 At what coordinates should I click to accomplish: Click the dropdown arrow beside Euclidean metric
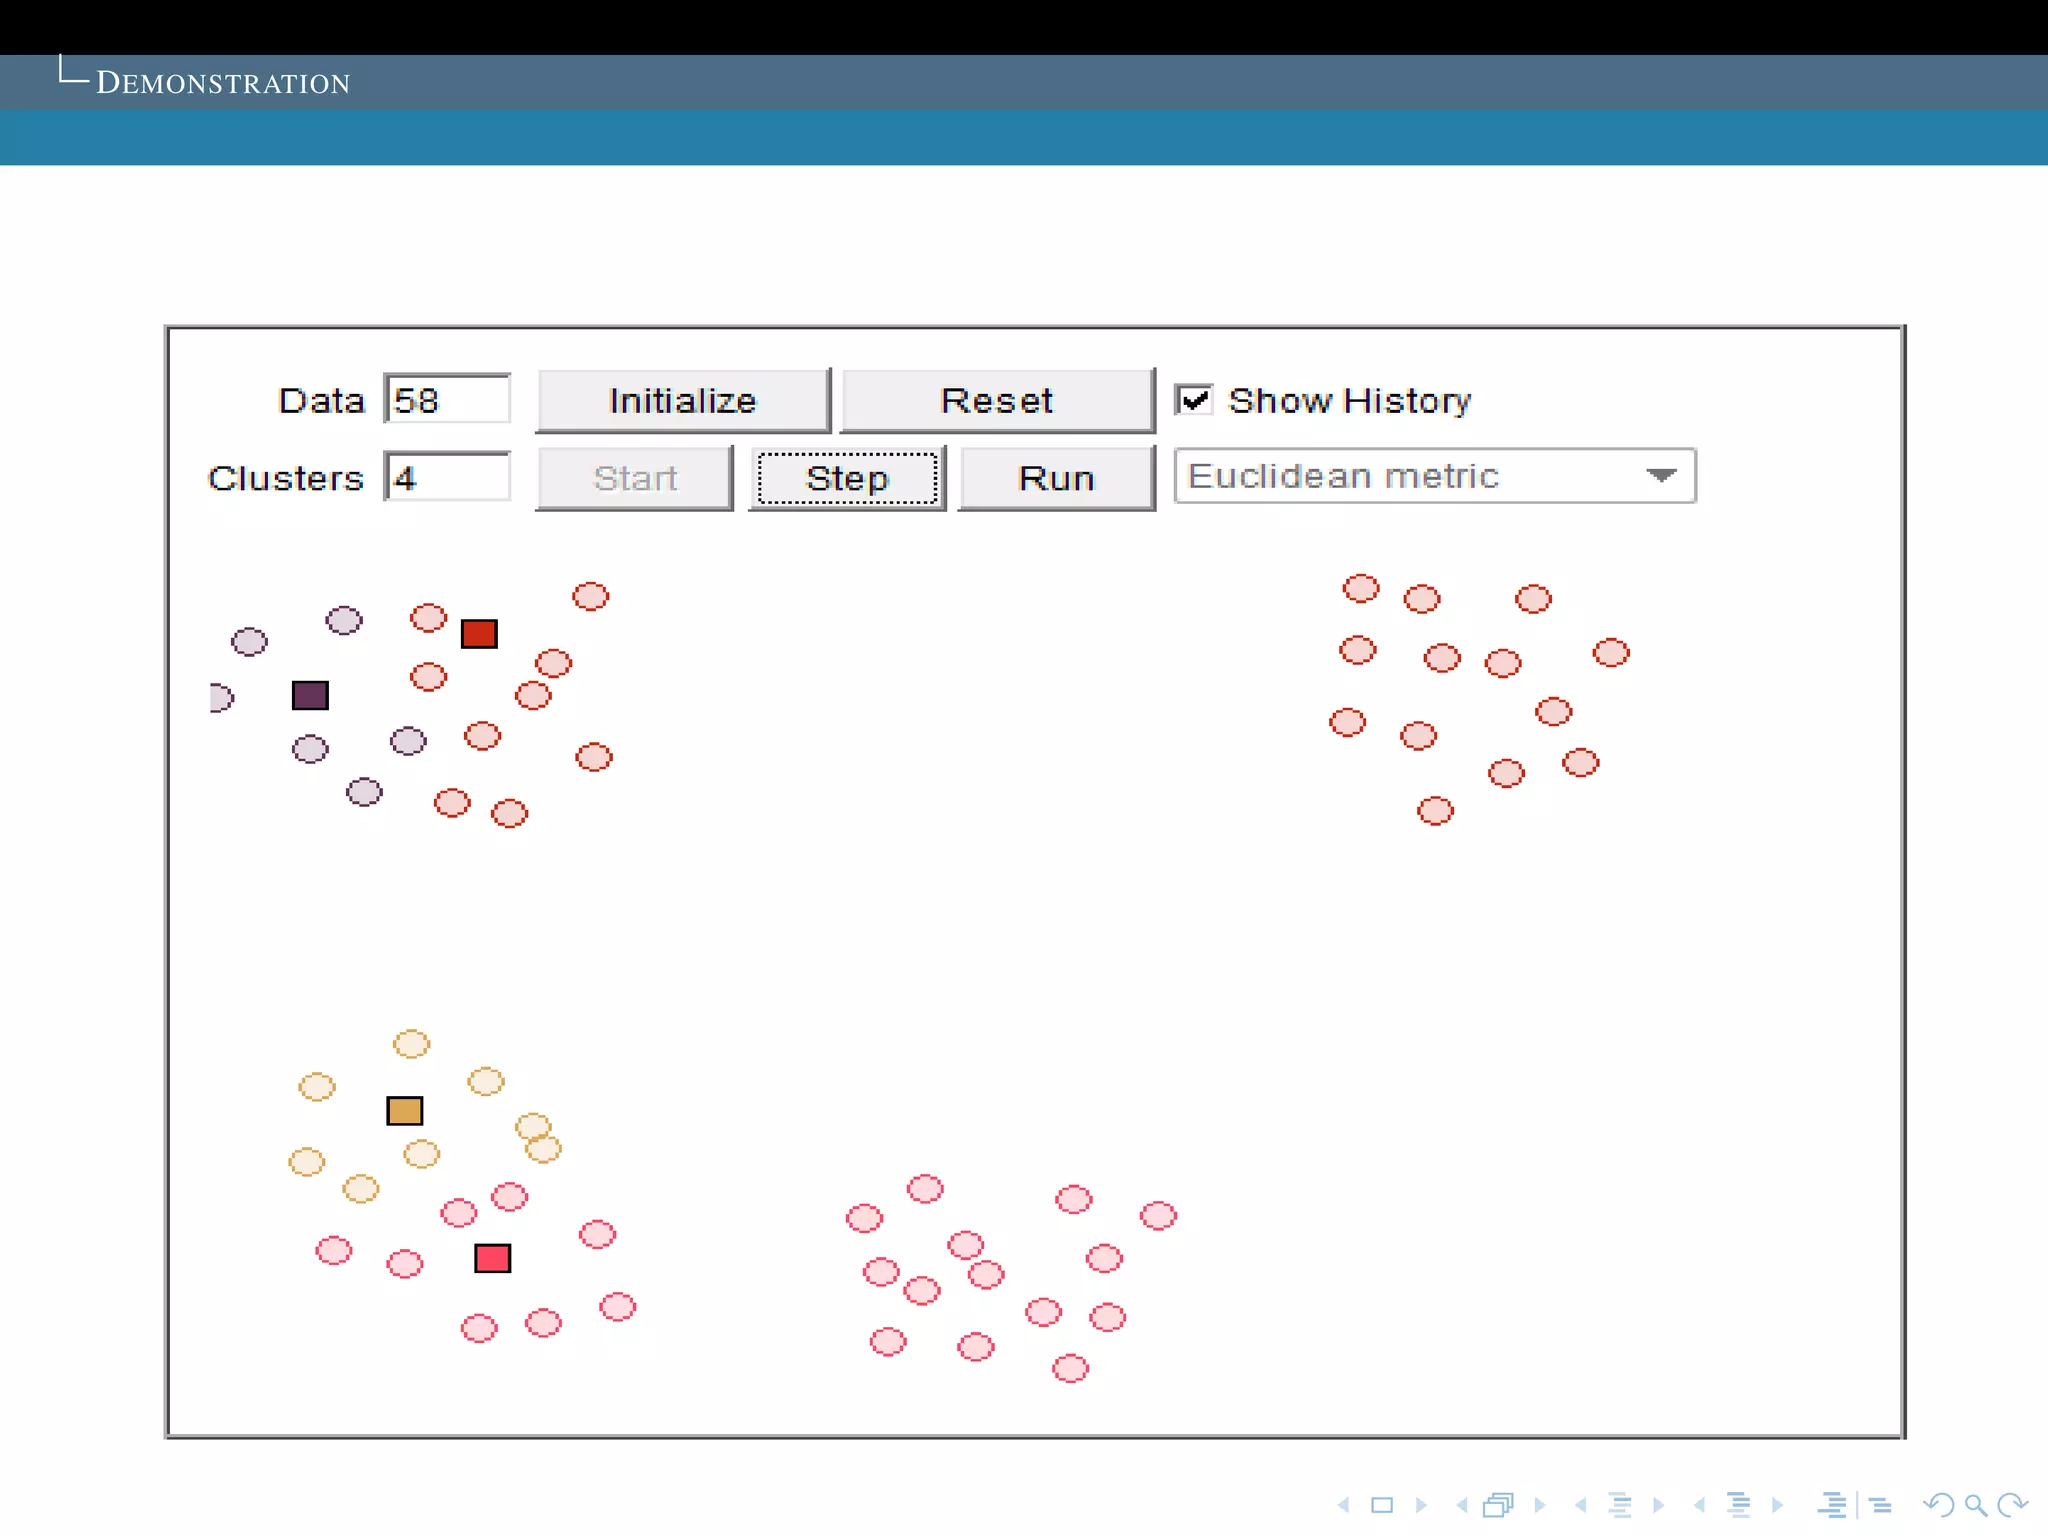point(1661,476)
